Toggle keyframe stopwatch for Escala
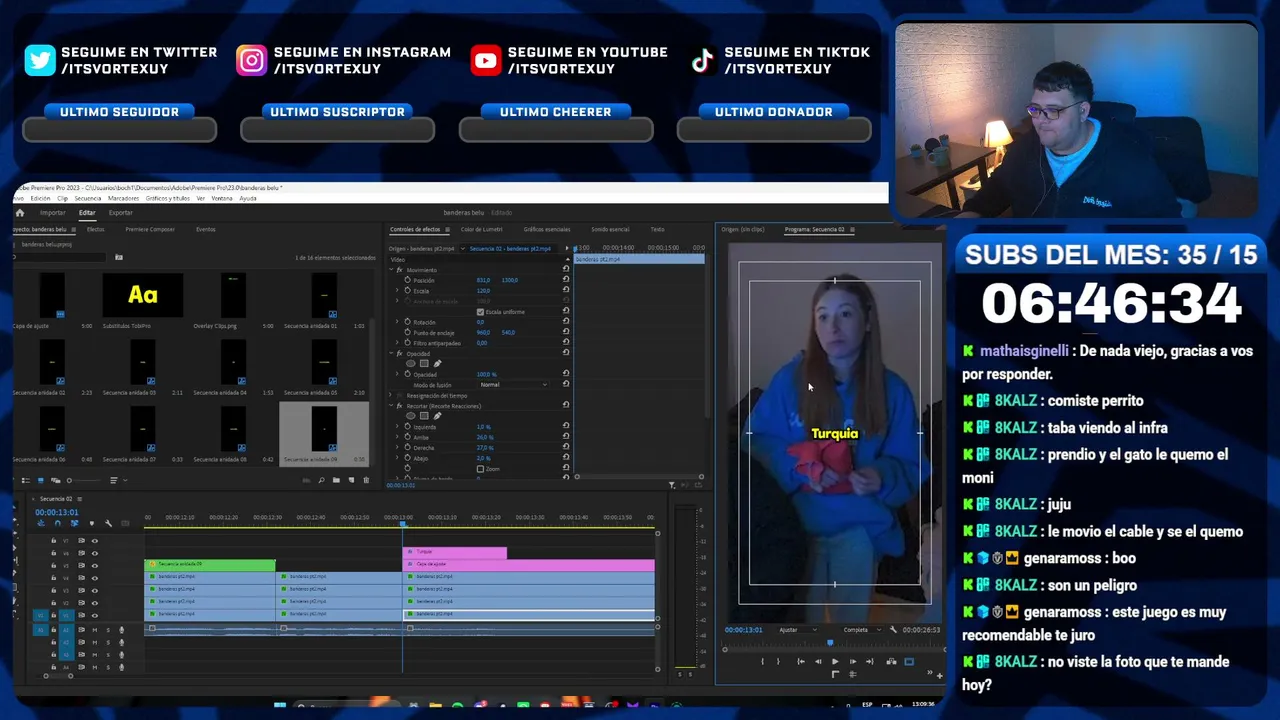1280x720 pixels. (407, 291)
